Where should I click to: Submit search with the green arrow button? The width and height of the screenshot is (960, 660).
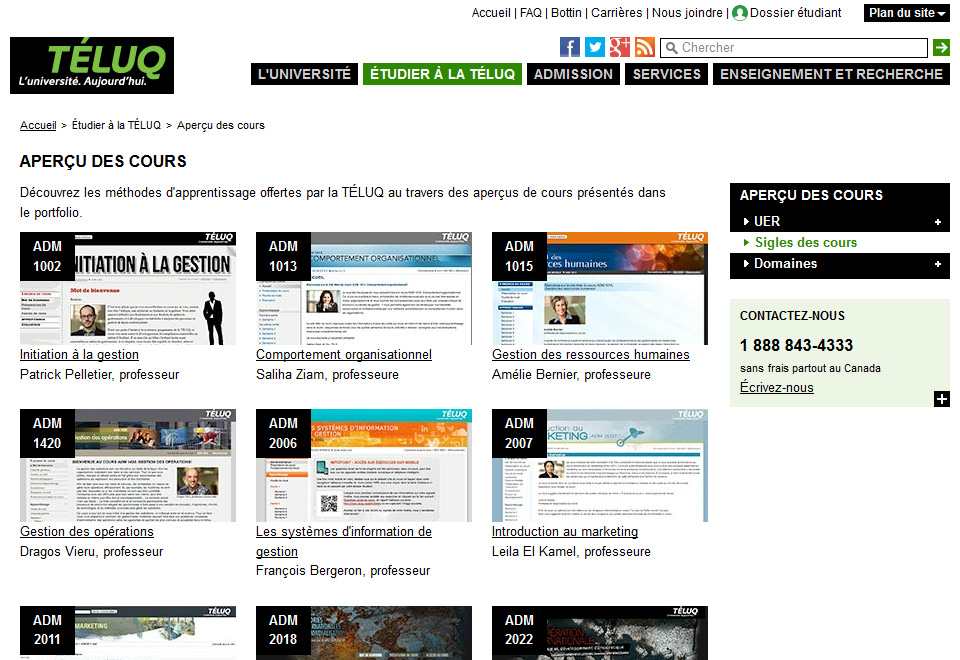pos(941,47)
